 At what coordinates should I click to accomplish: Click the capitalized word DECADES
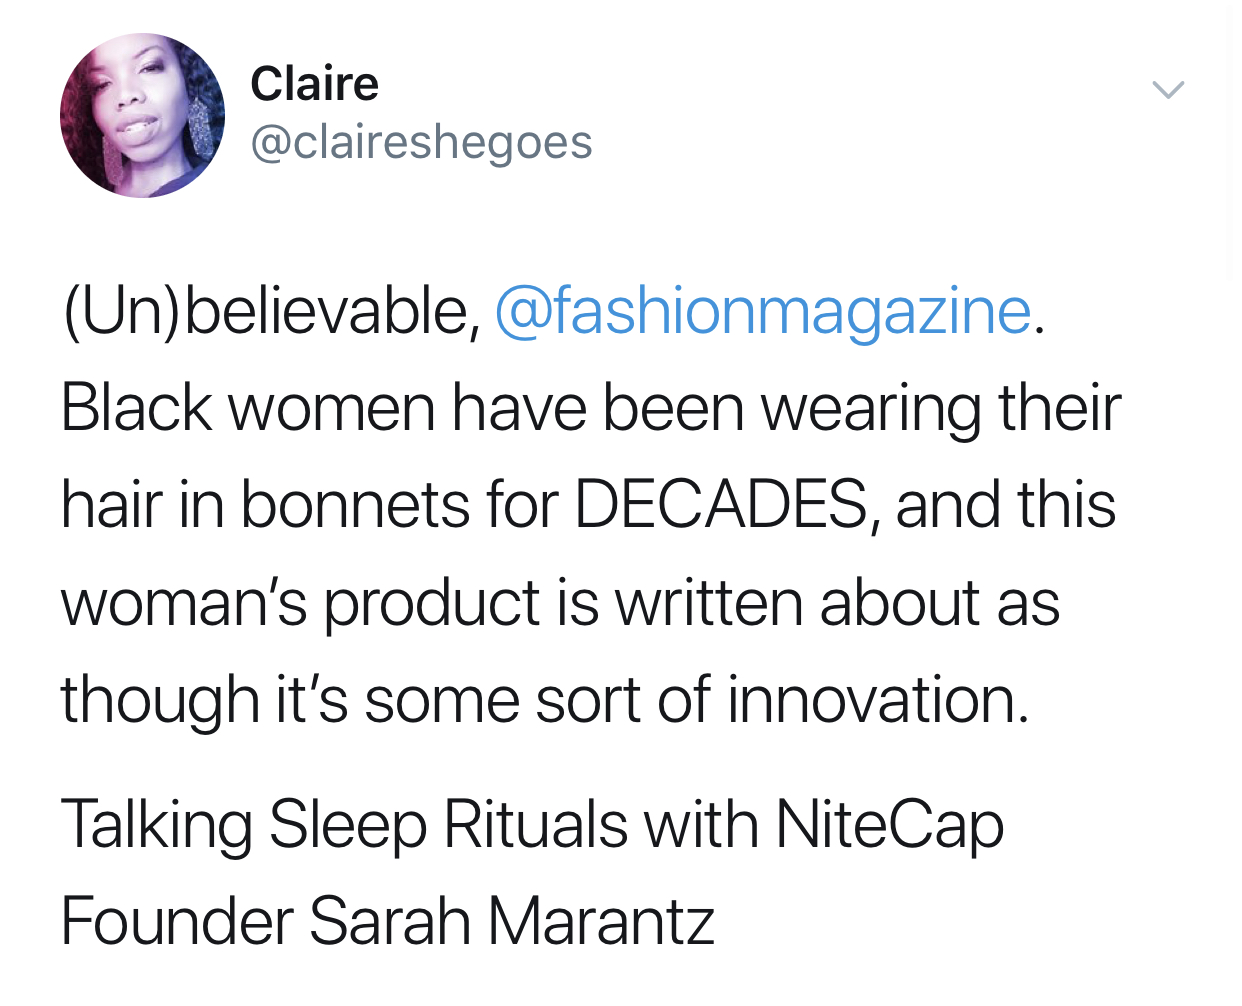(721, 504)
